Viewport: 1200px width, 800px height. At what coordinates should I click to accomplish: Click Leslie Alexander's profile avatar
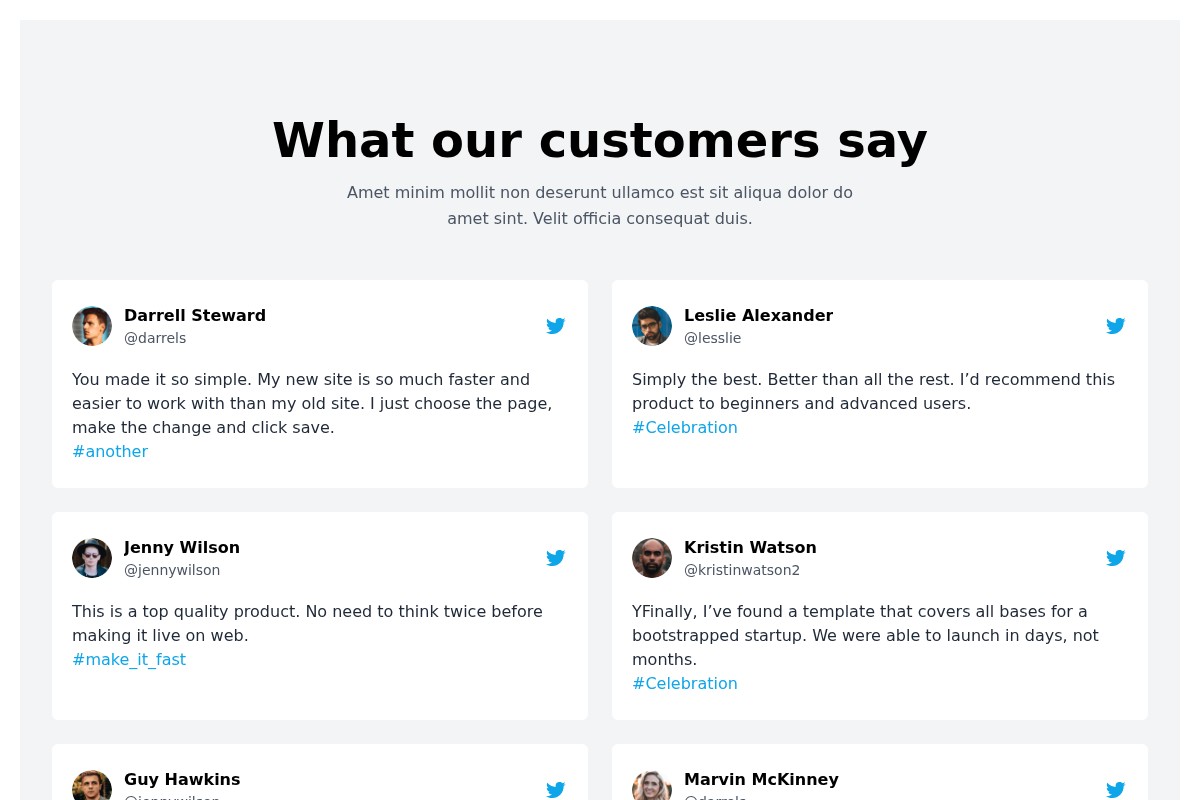[x=652, y=326]
